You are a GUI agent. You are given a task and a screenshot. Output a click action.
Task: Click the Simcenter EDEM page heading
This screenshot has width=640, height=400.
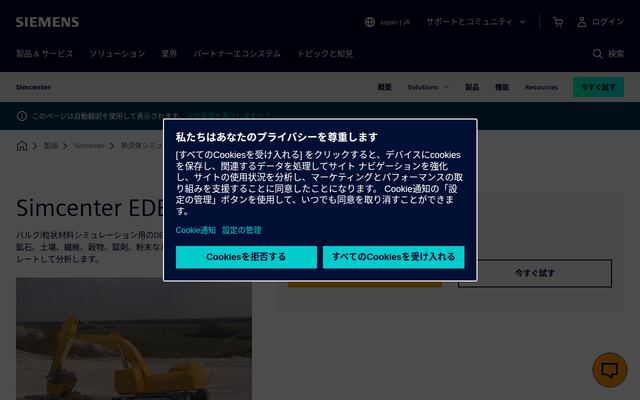tap(90, 207)
